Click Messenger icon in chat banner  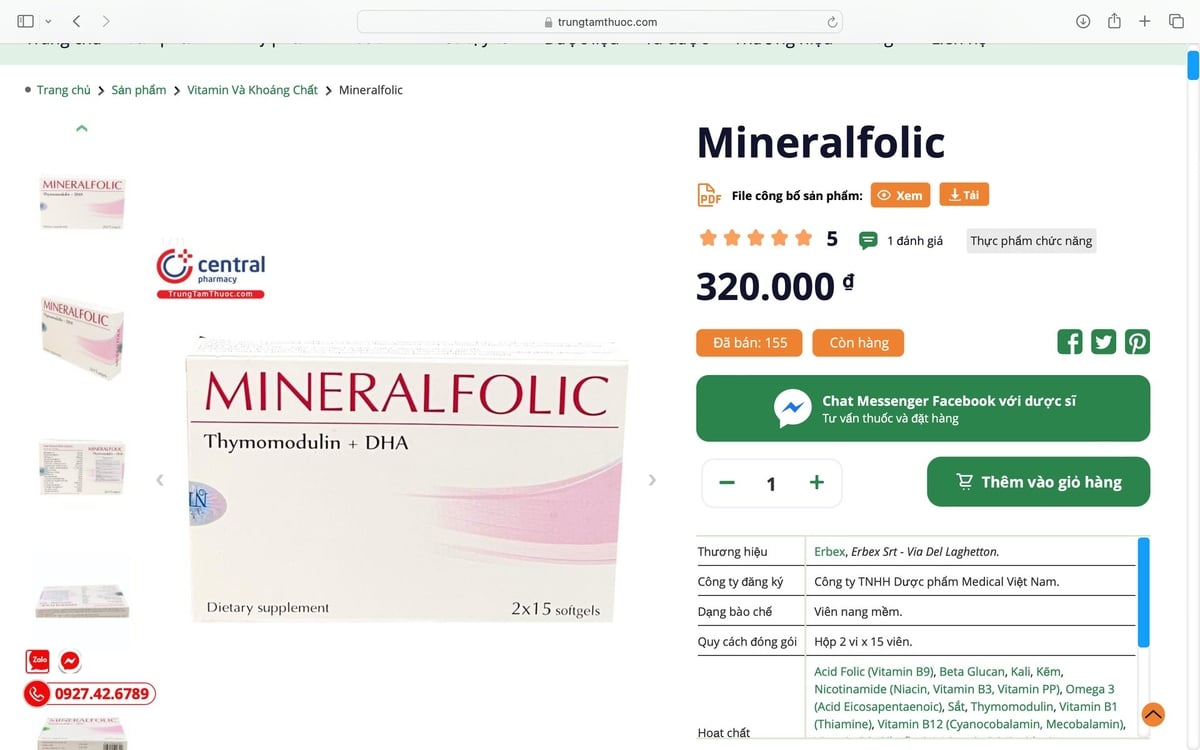point(792,408)
